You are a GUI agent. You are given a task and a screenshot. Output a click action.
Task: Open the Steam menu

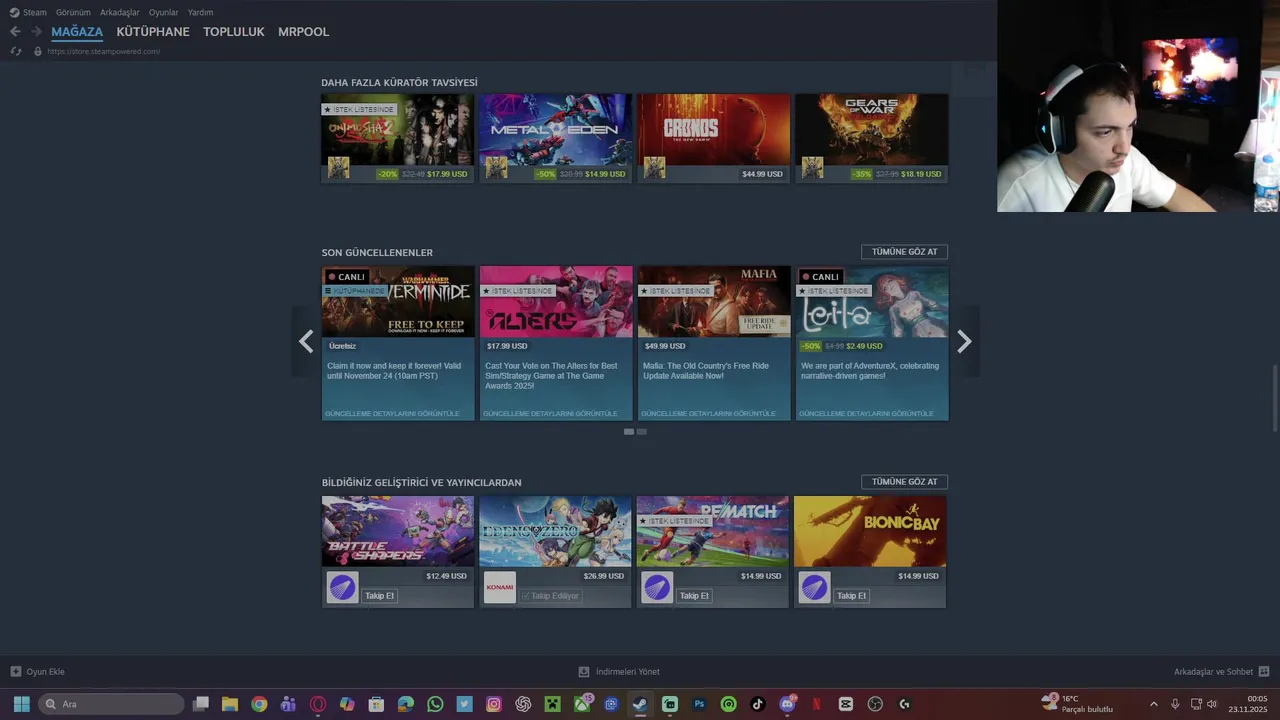coord(35,12)
